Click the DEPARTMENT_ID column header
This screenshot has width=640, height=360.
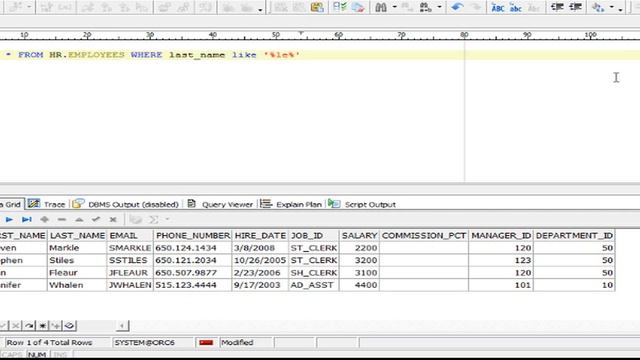pyautogui.click(x=574, y=236)
